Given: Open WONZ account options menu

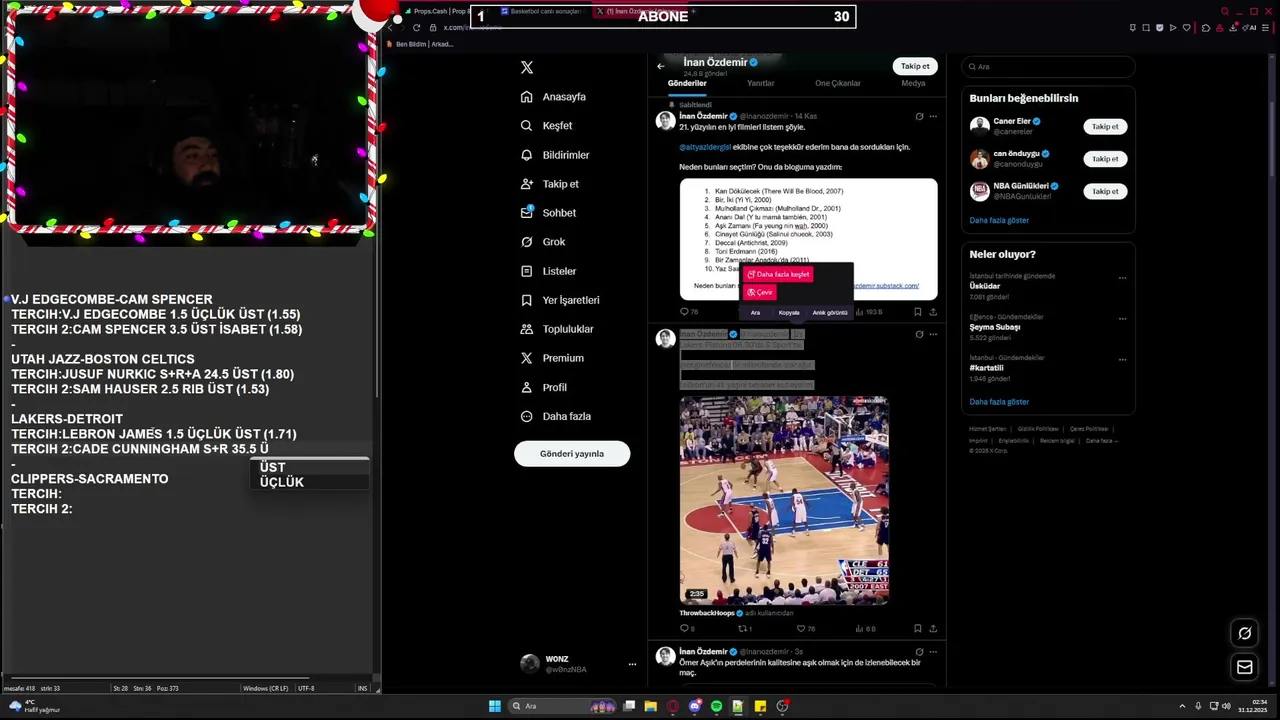Looking at the screenshot, I should point(632,664).
